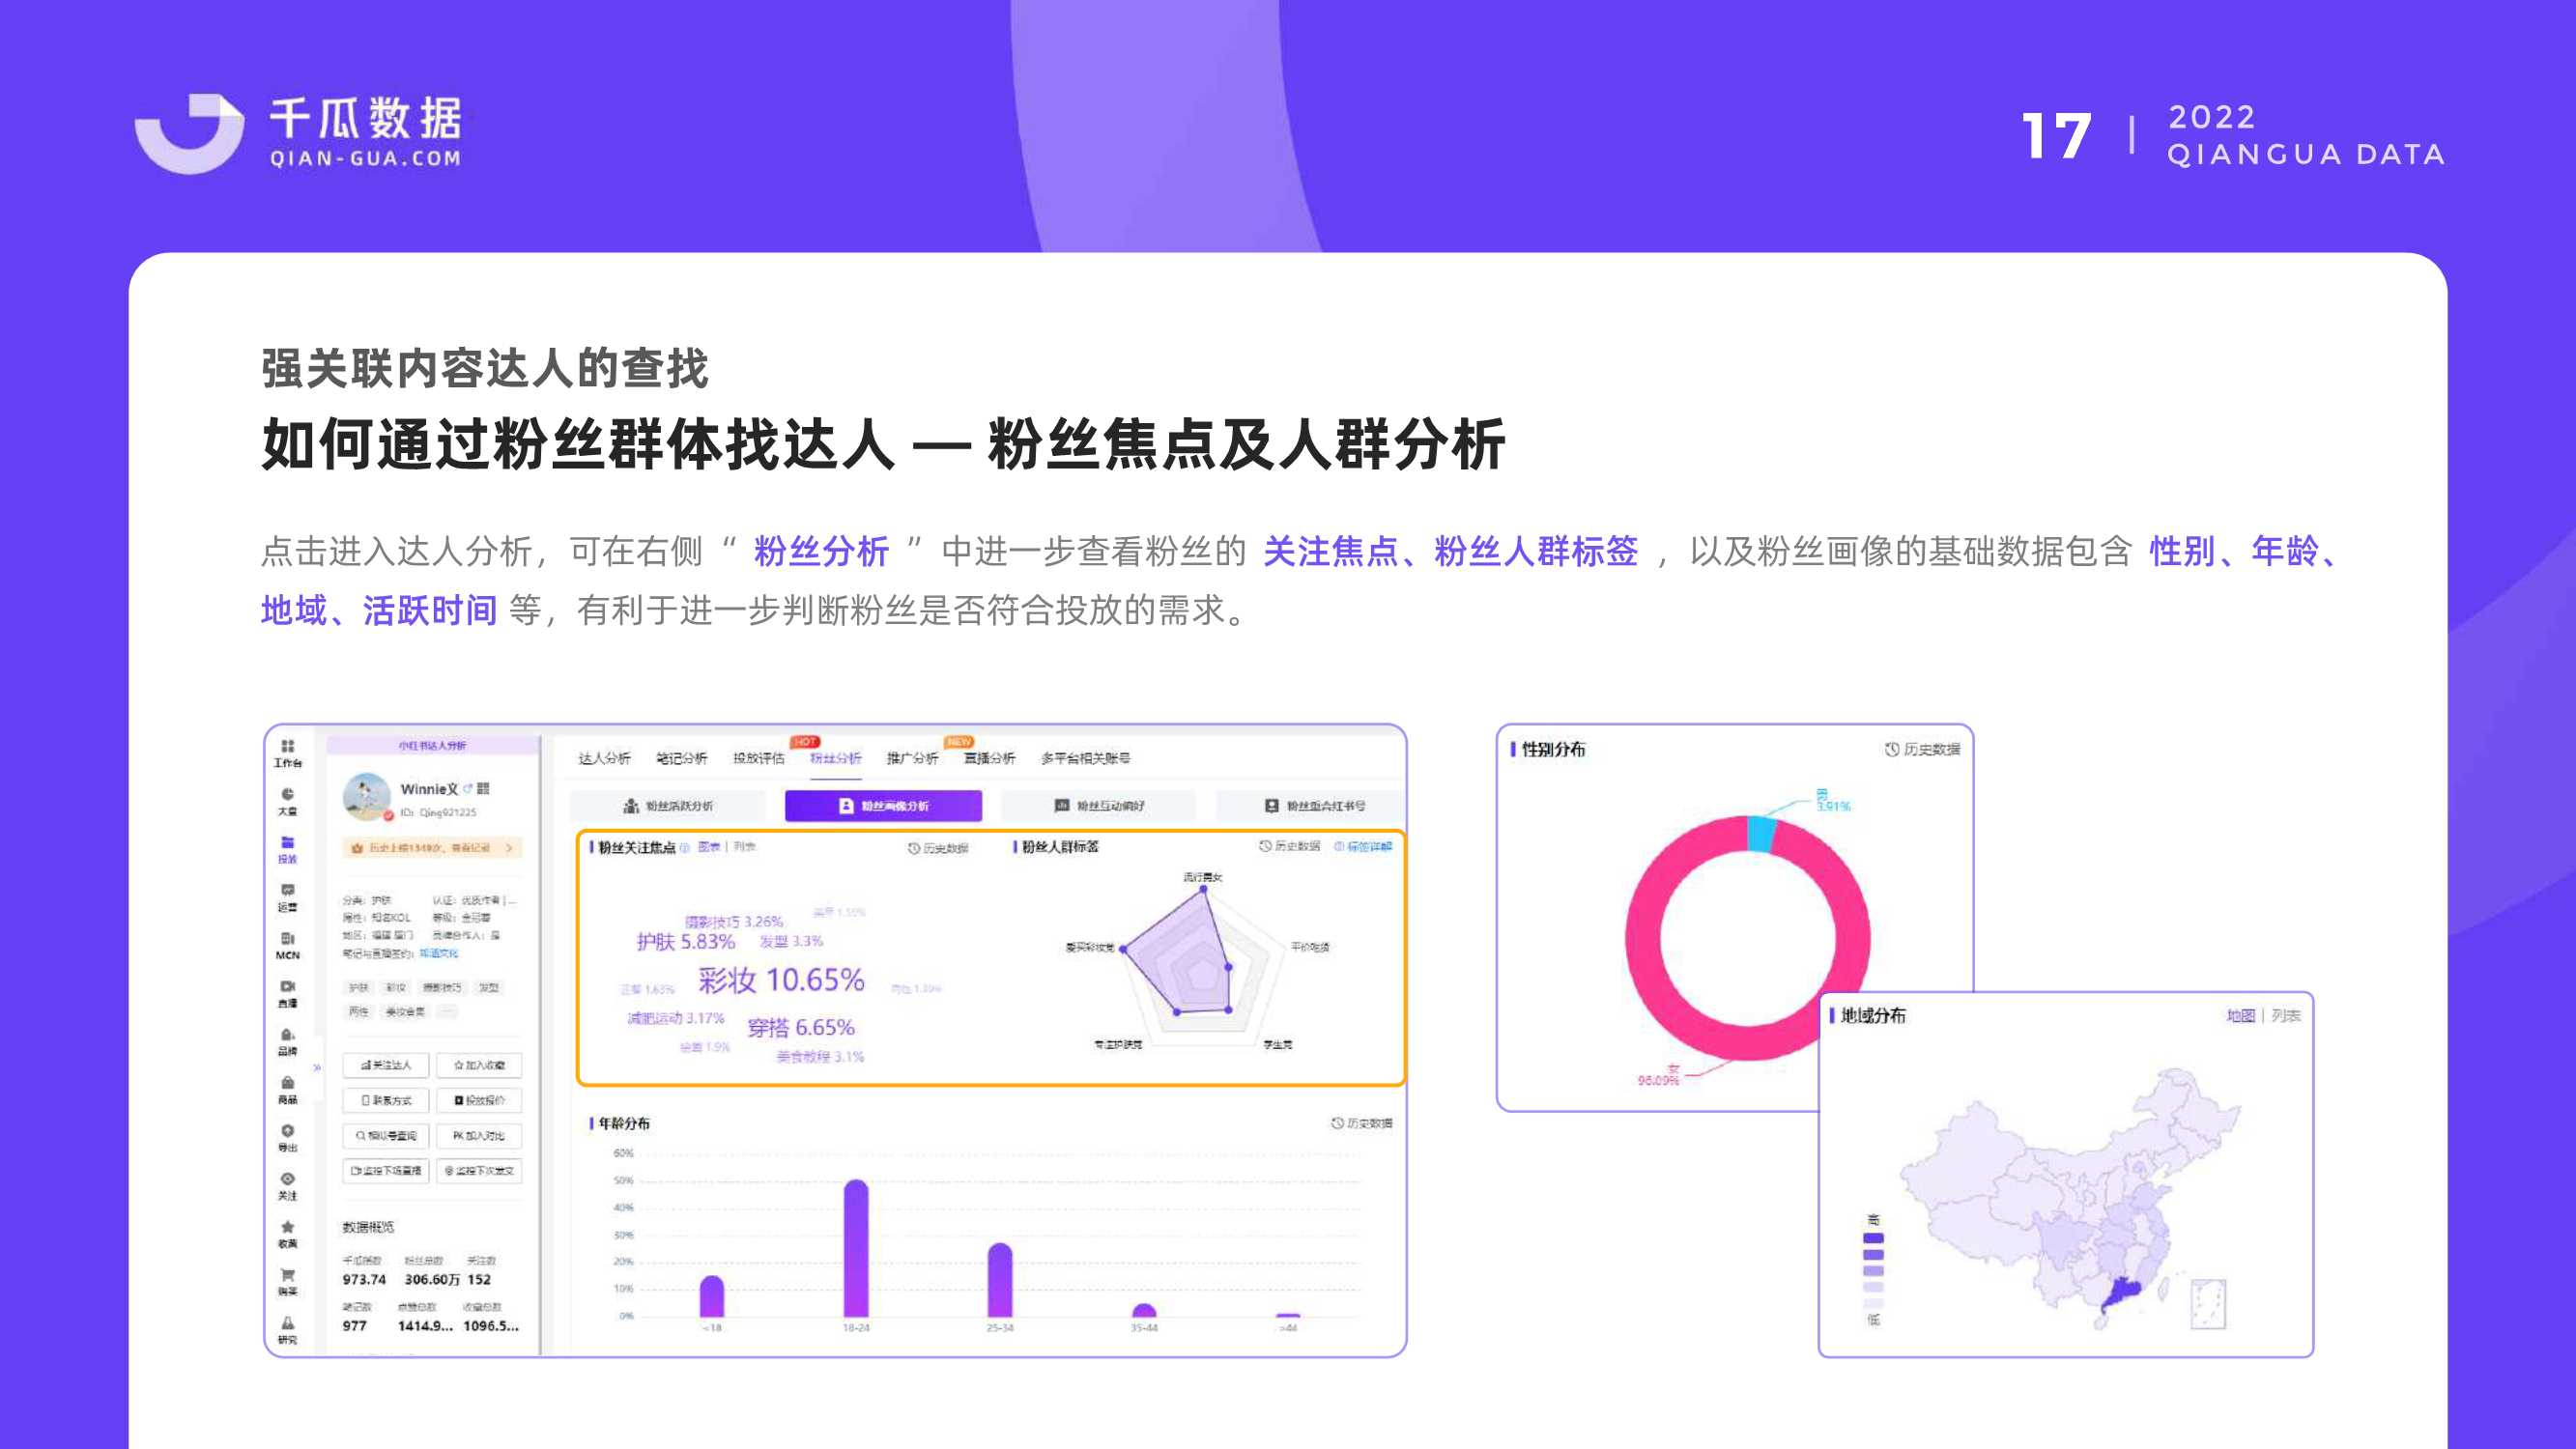
Task: Click the 彩妆 10.65% word cloud entry
Action: tap(781, 980)
